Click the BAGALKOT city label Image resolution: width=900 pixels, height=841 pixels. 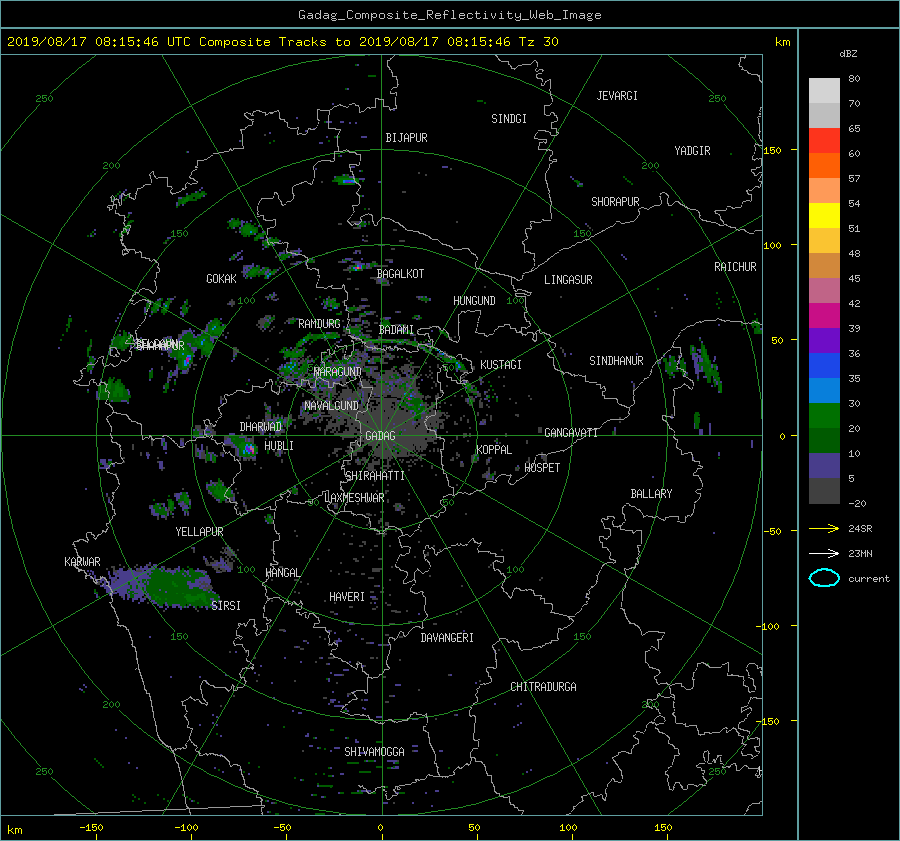click(400, 274)
